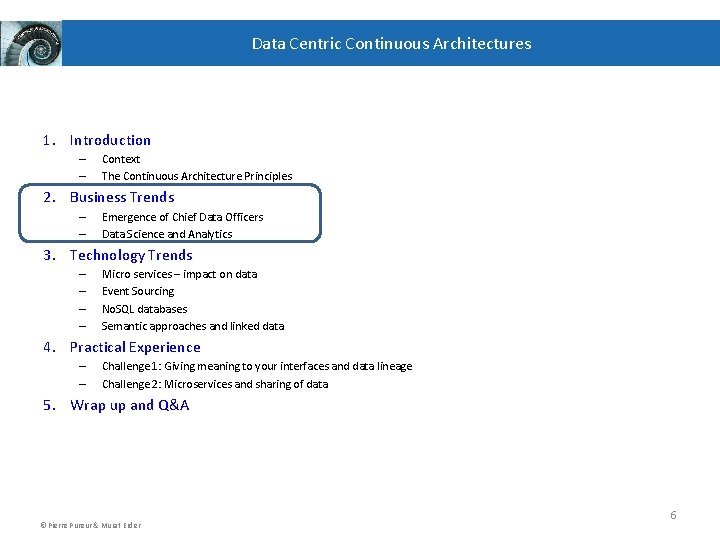Click the 'Business Trends' heading

click(x=122, y=197)
